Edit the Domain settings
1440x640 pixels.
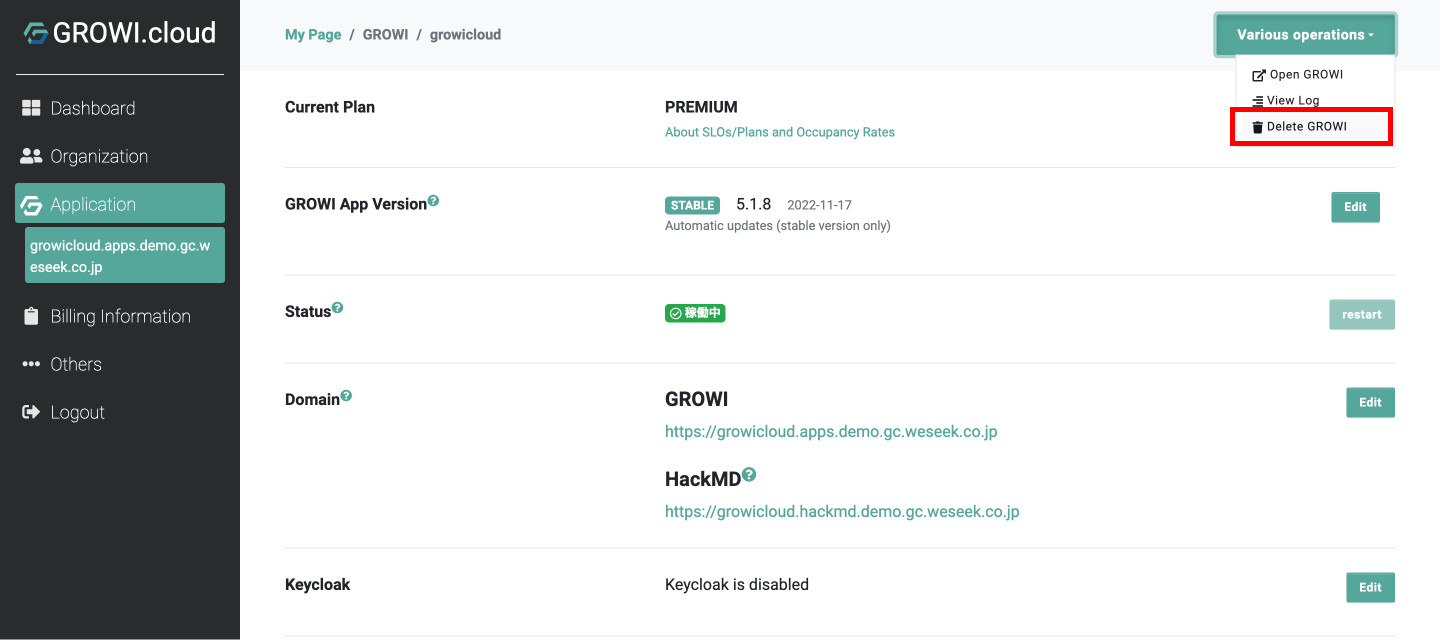1370,402
